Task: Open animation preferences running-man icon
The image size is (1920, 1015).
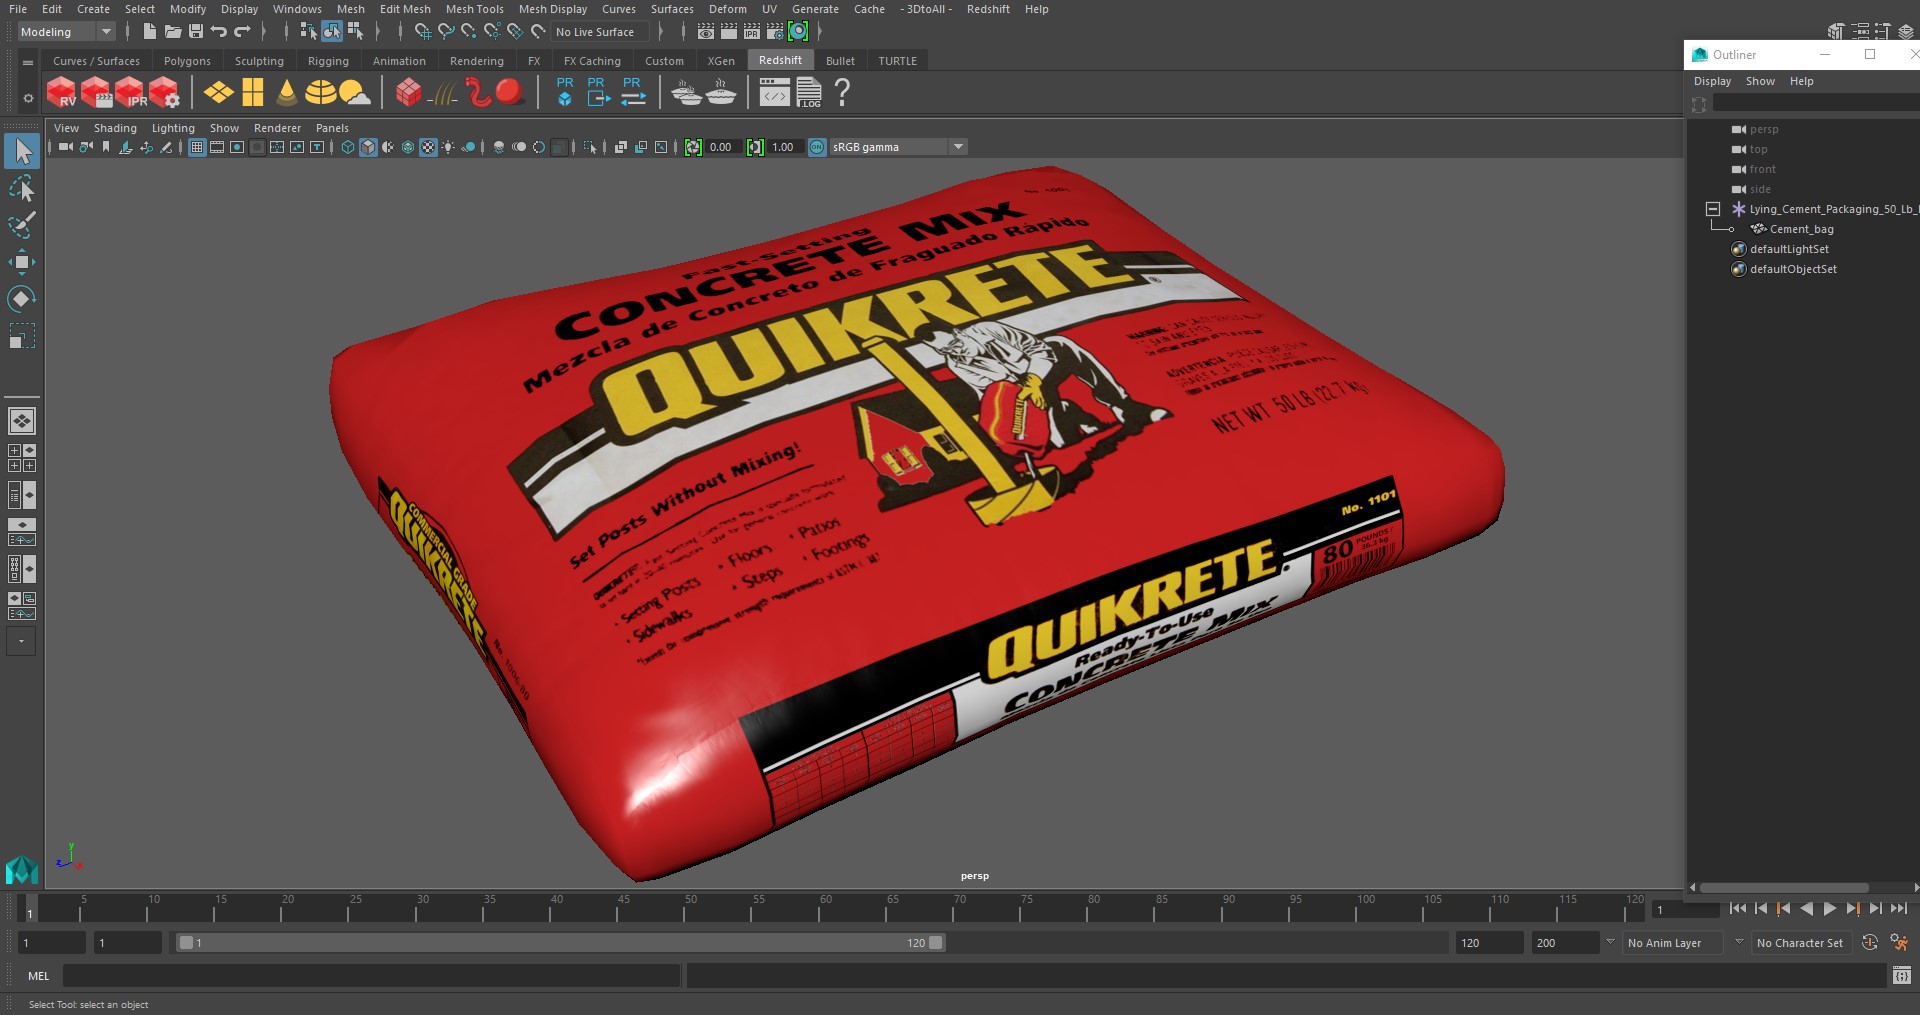Action: [1899, 942]
